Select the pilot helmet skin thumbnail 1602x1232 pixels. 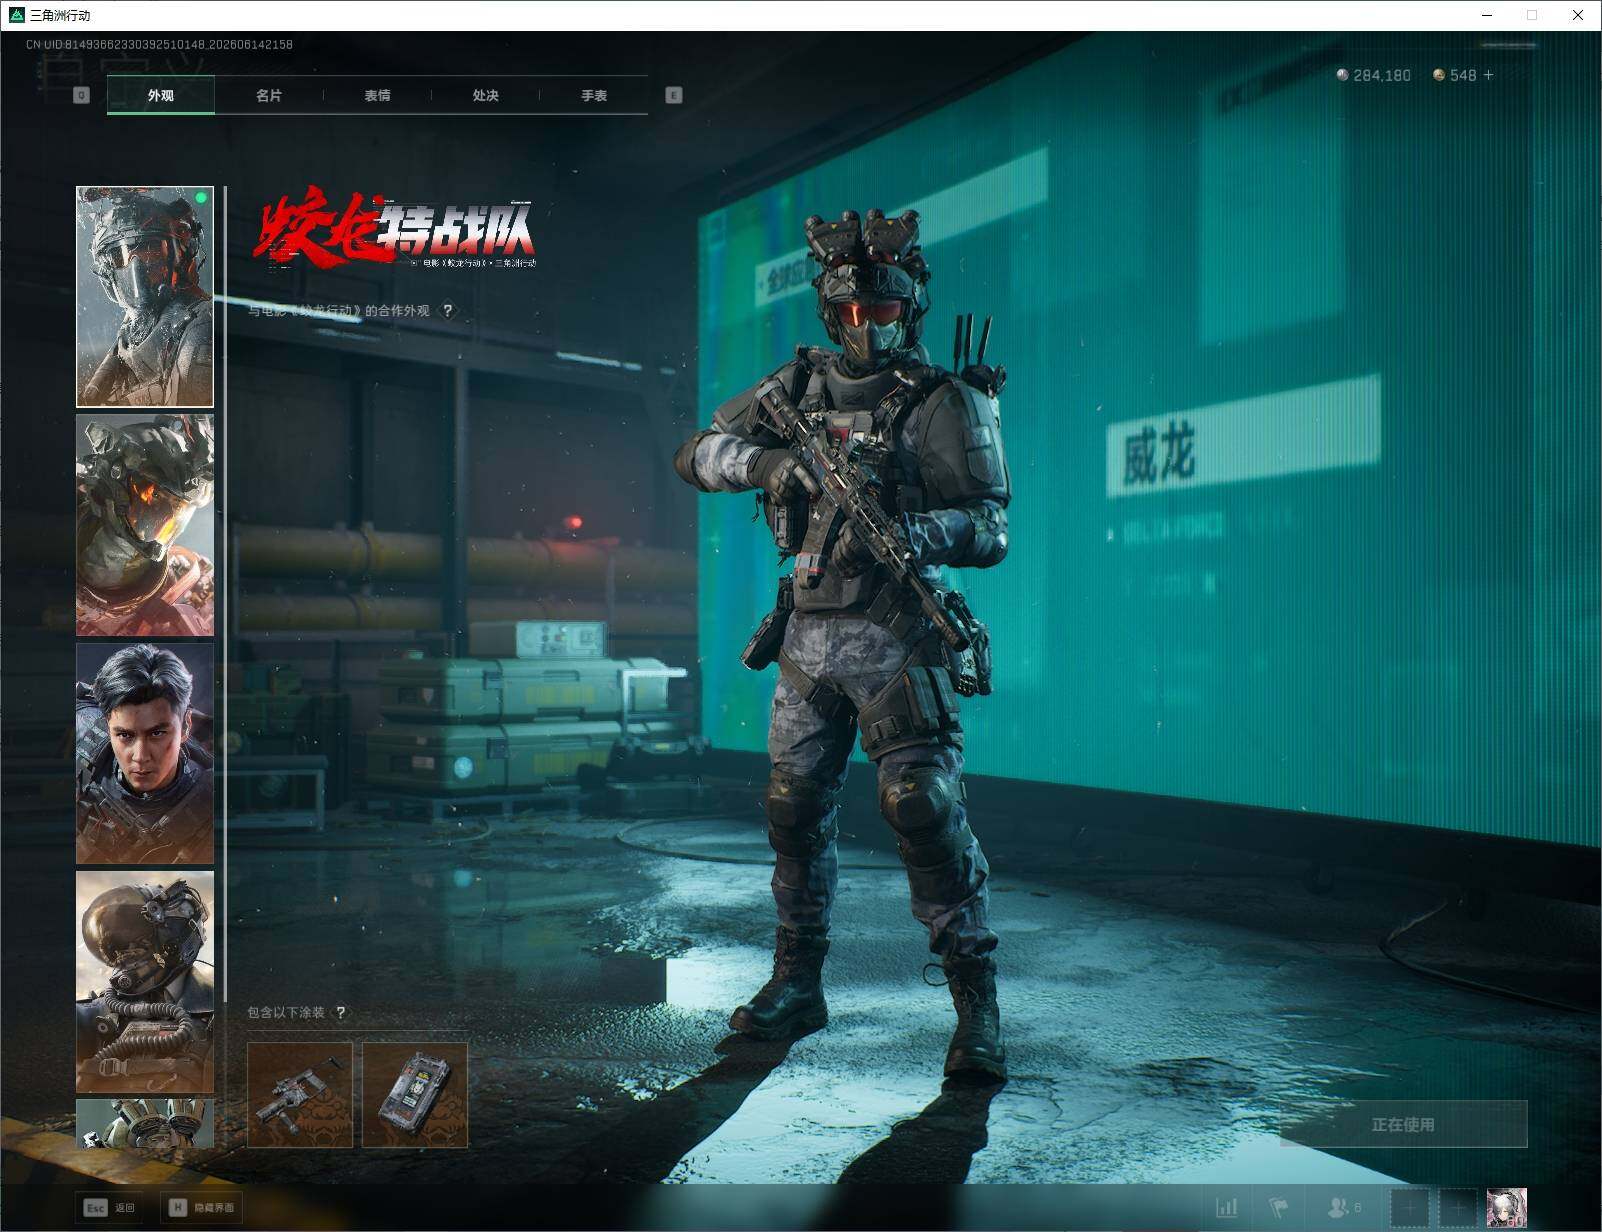point(145,981)
